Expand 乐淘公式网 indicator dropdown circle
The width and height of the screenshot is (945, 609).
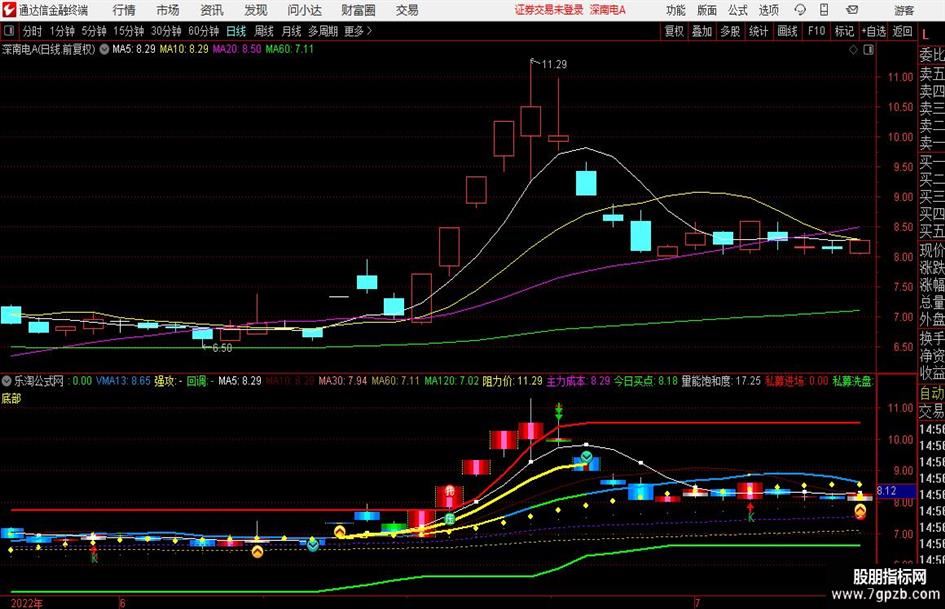coord(7,380)
